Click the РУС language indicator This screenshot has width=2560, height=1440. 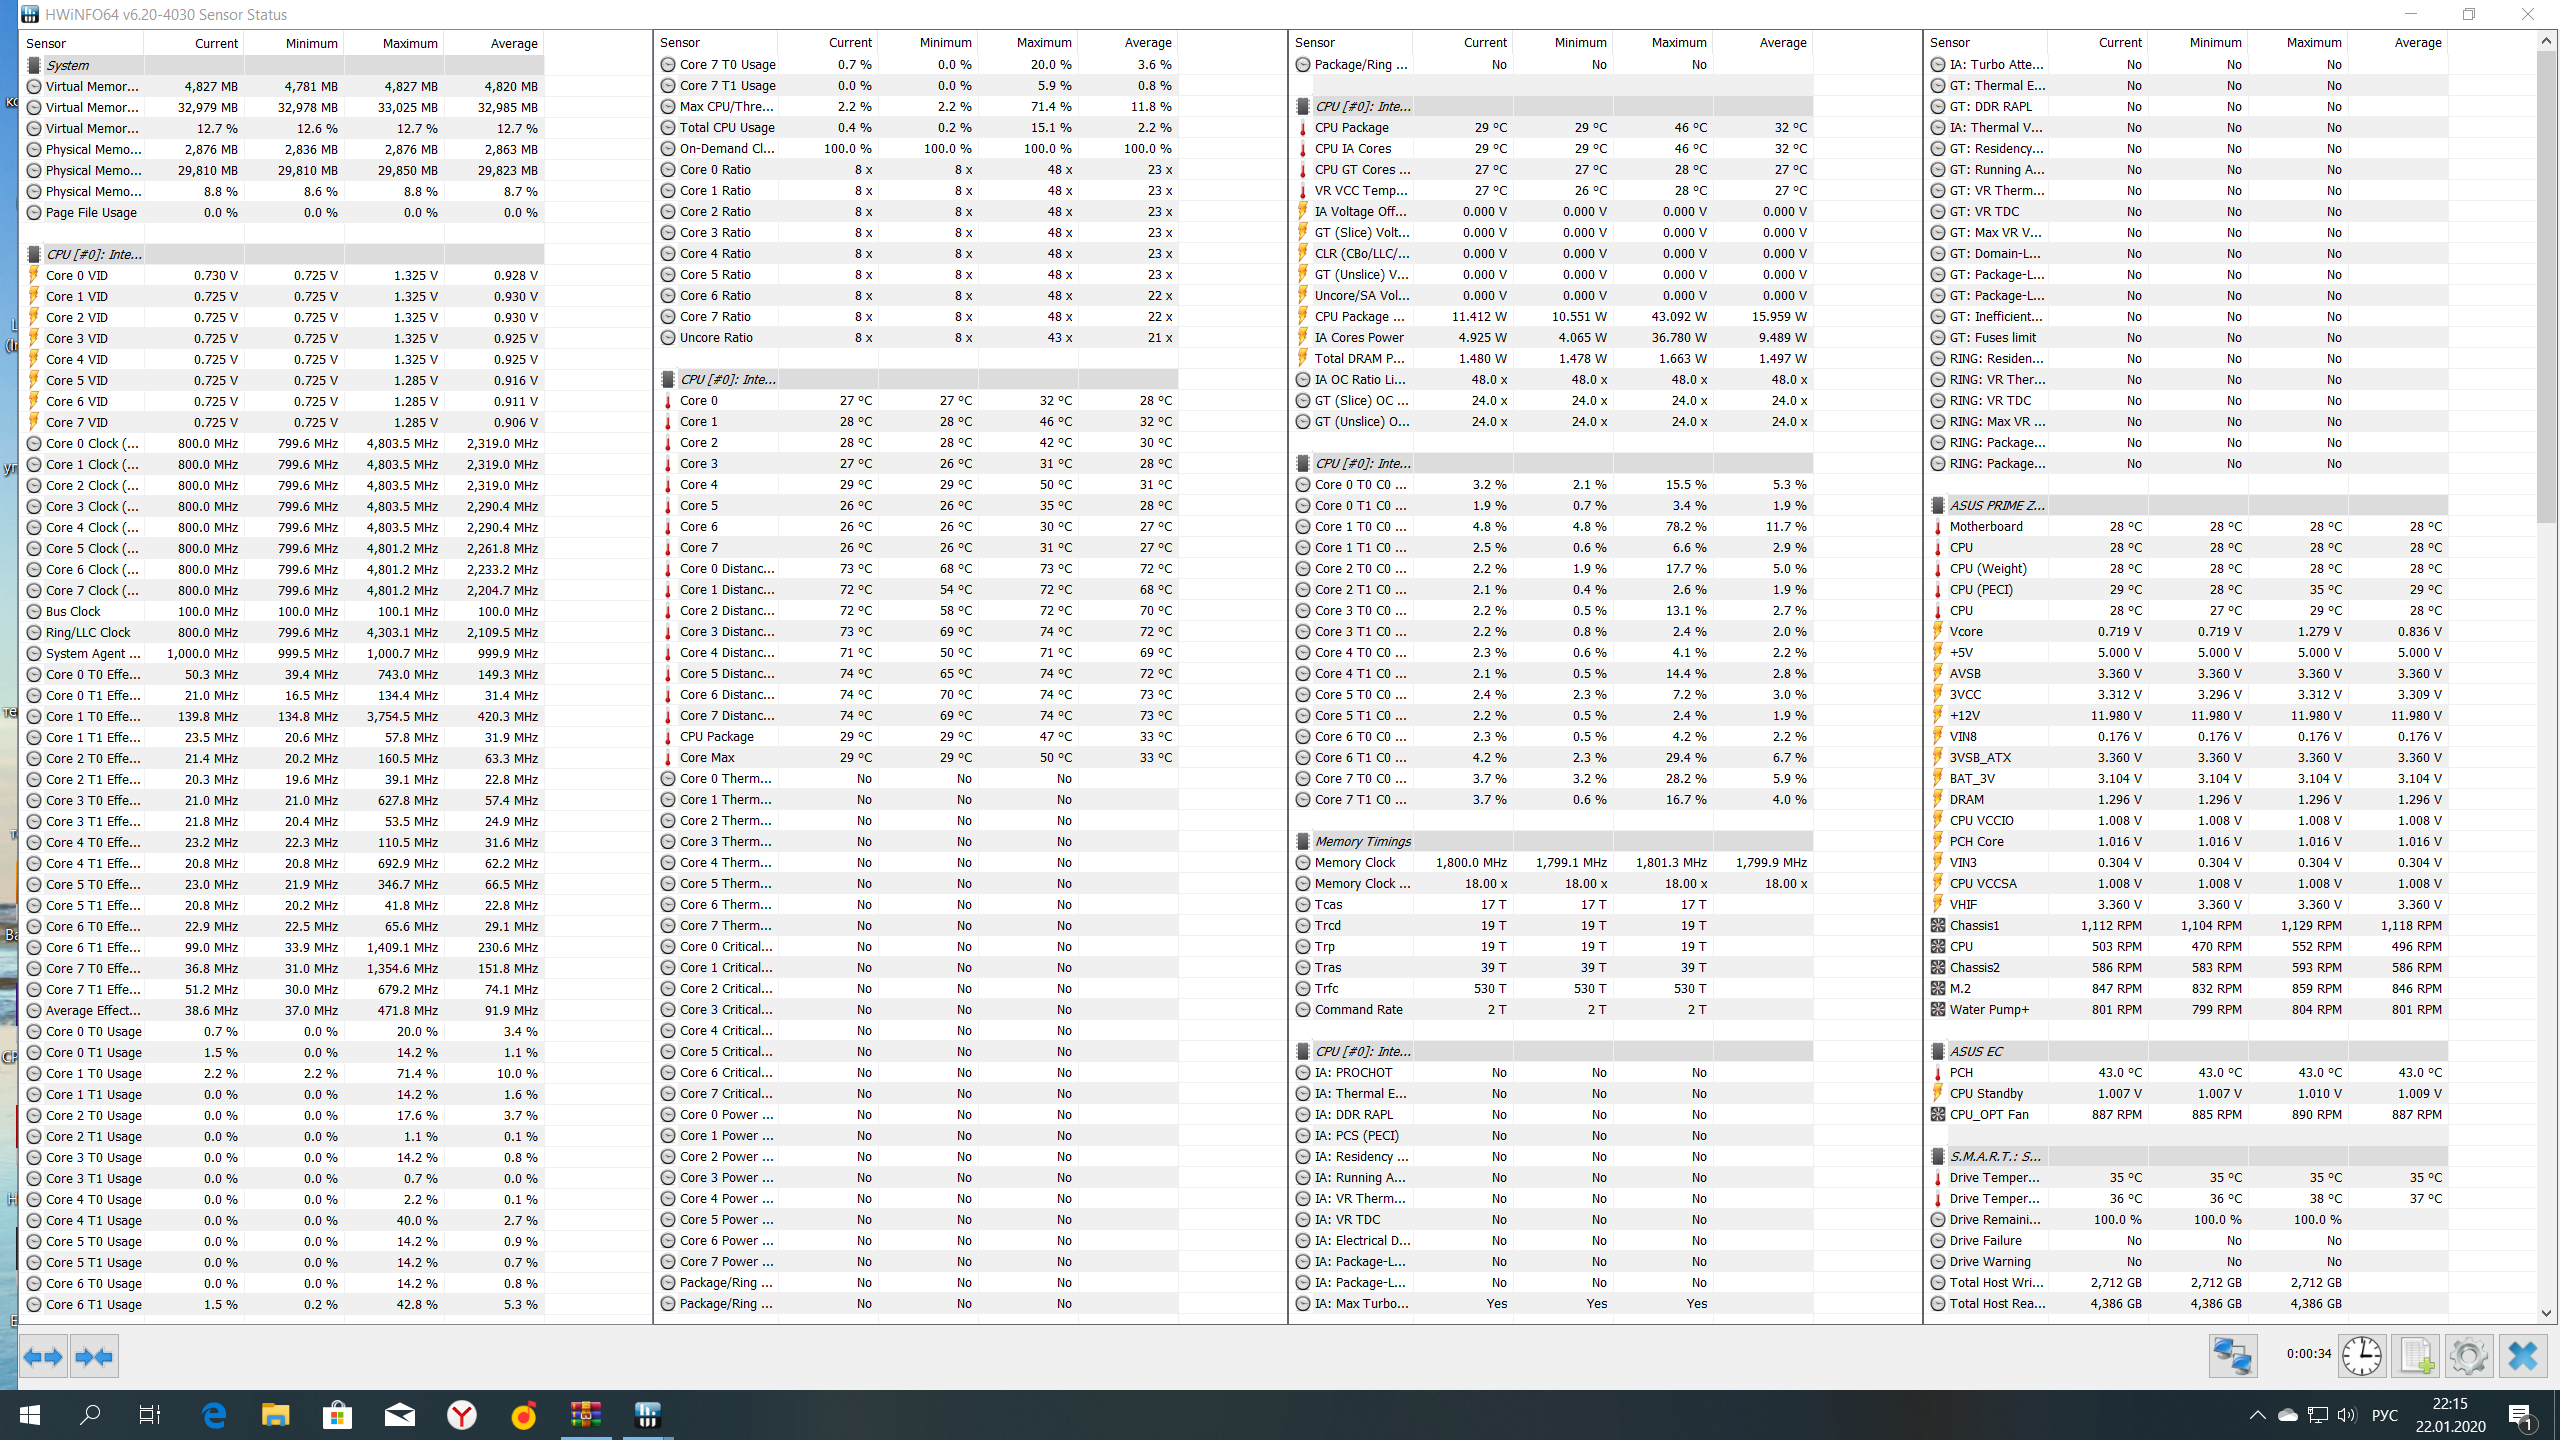click(2384, 1415)
